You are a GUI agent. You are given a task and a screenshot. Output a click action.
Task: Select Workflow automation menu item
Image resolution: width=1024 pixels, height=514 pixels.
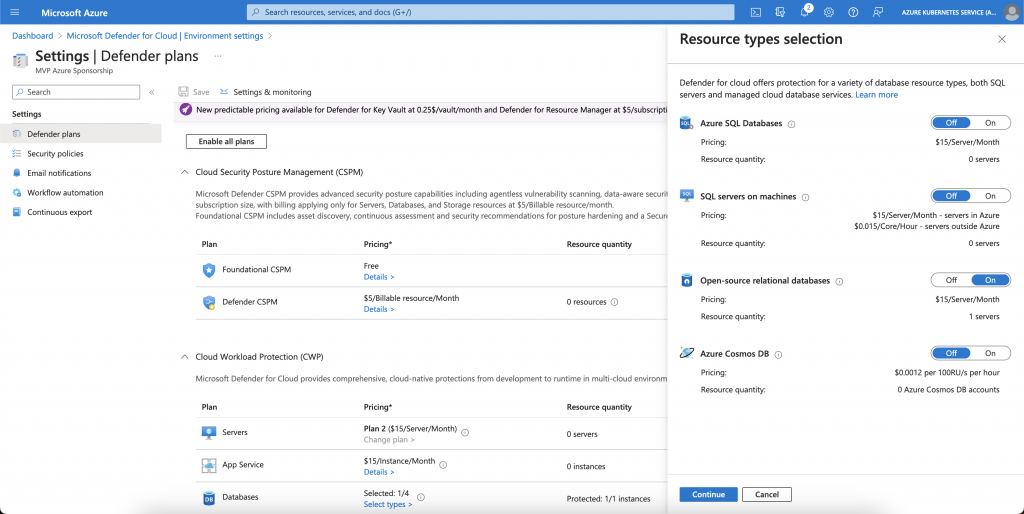[65, 192]
